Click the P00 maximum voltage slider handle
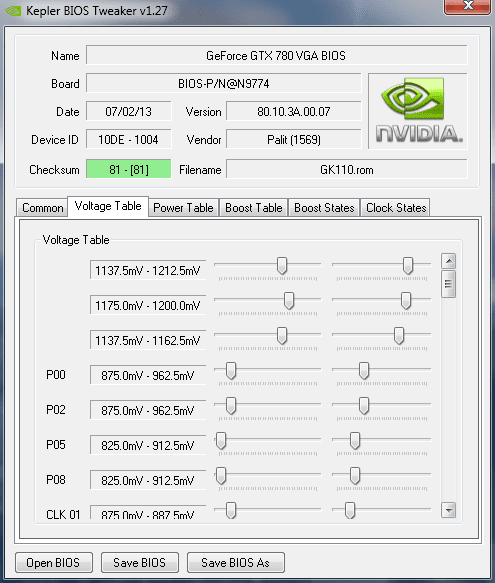Screen dimensions: 495x583 tap(364, 371)
